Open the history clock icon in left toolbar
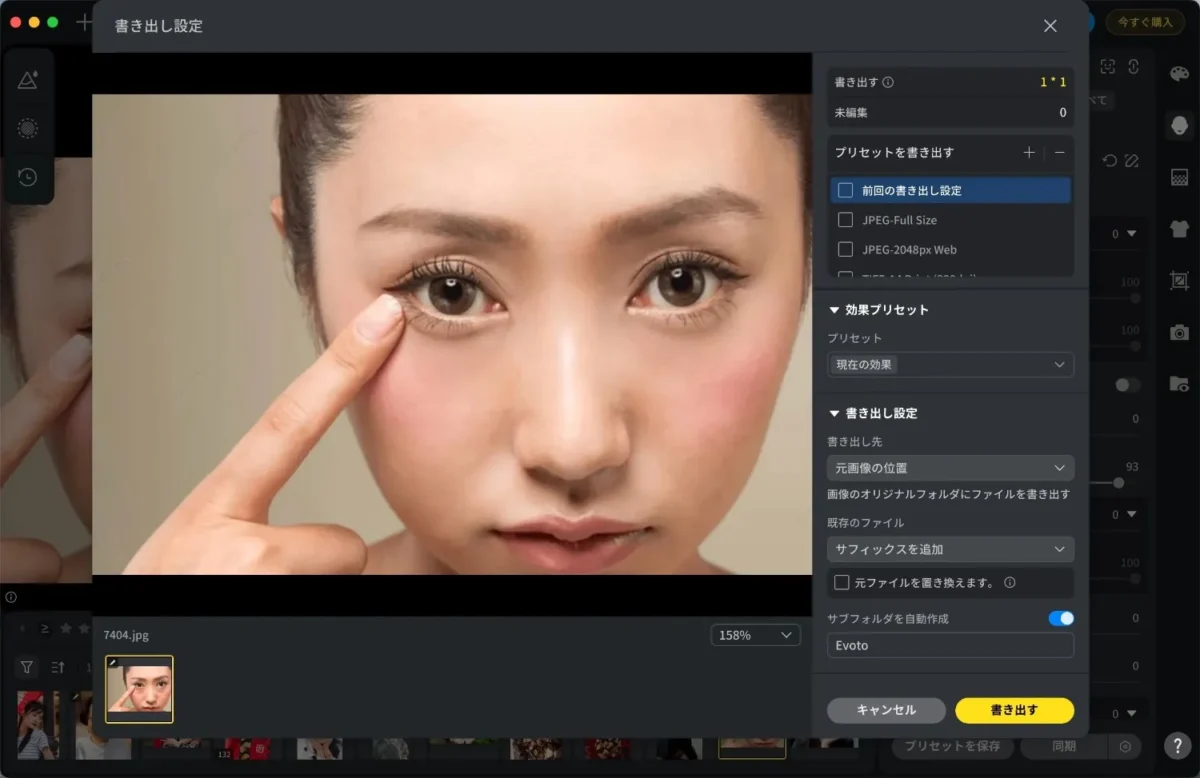This screenshot has height=778, width=1200. 28,177
